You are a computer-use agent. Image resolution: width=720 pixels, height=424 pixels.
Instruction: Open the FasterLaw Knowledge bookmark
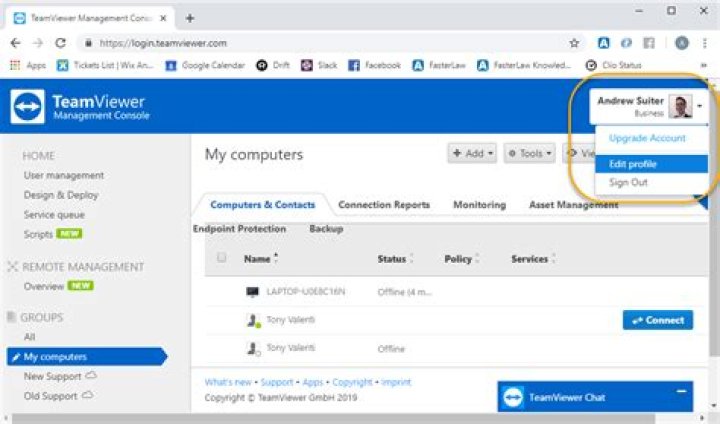(524, 65)
